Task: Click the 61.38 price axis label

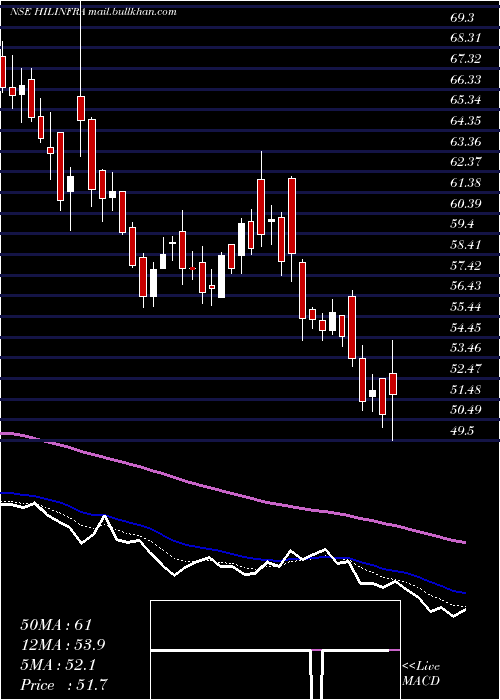Action: coord(465,183)
